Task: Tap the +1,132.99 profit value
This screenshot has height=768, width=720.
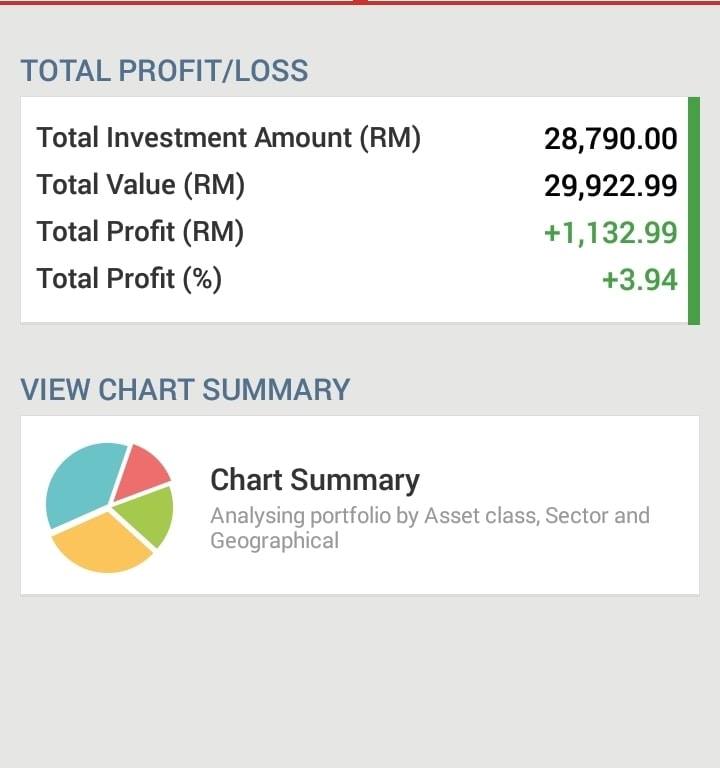Action: click(611, 232)
